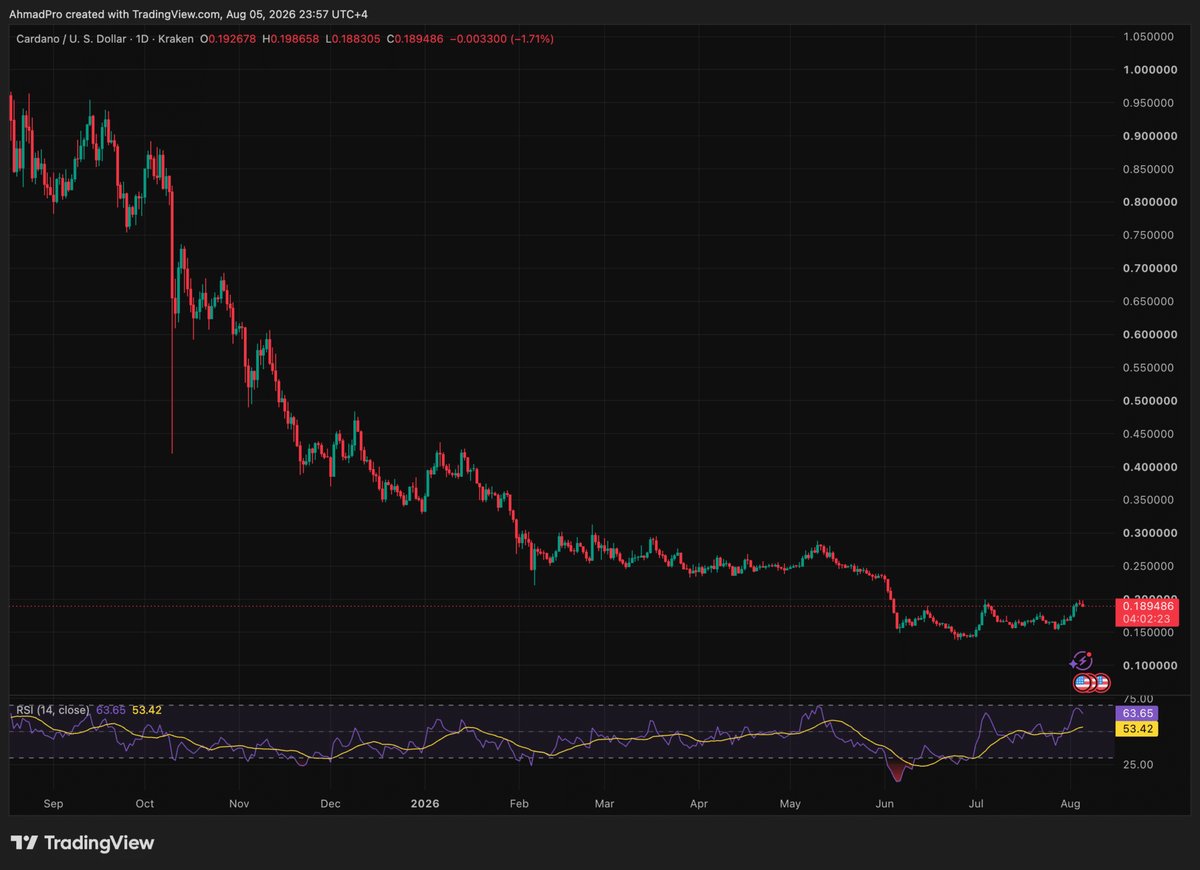Click the 0.350000 price scale label
The height and width of the screenshot is (870, 1200).
(1149, 500)
